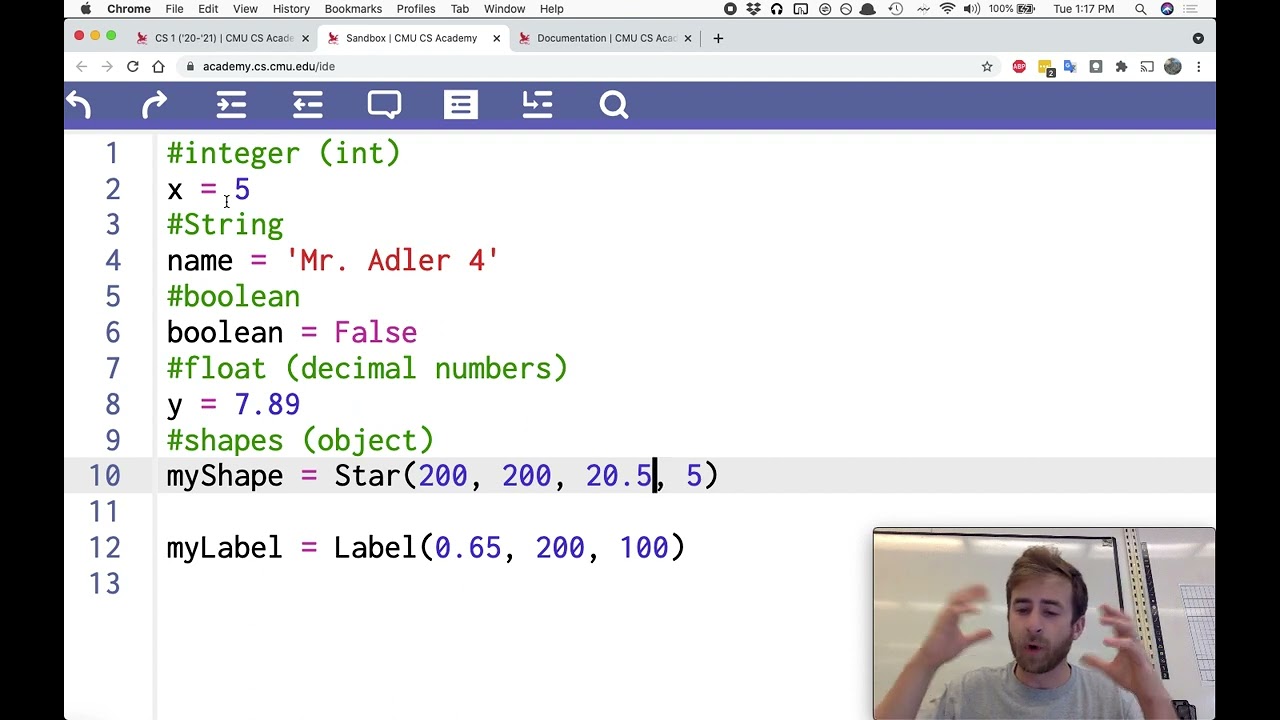Click the myLabel variable name
The image size is (1280, 720).
pyautogui.click(x=225, y=548)
